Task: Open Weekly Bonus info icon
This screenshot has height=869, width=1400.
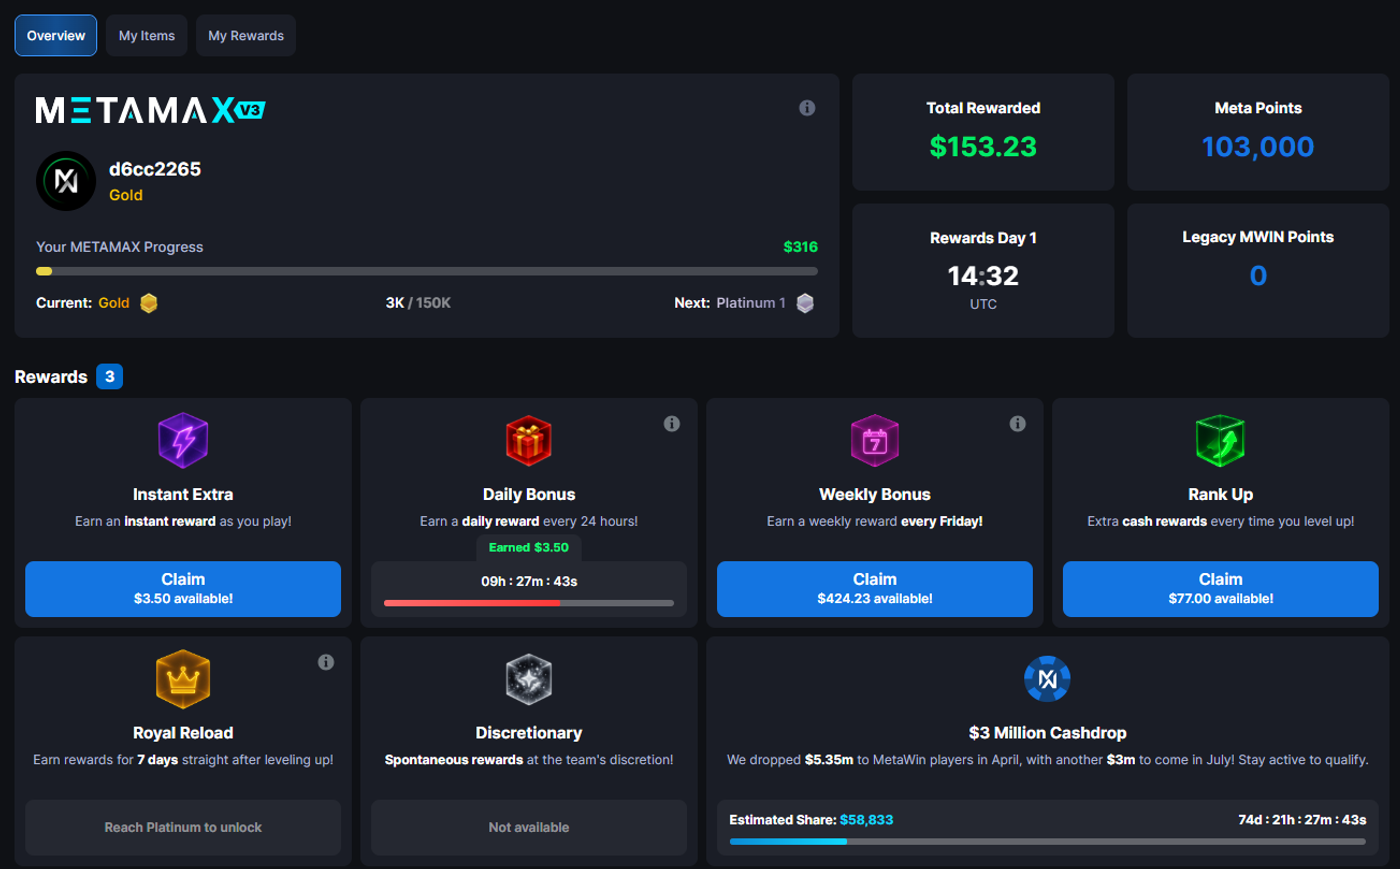Action: point(1018,424)
